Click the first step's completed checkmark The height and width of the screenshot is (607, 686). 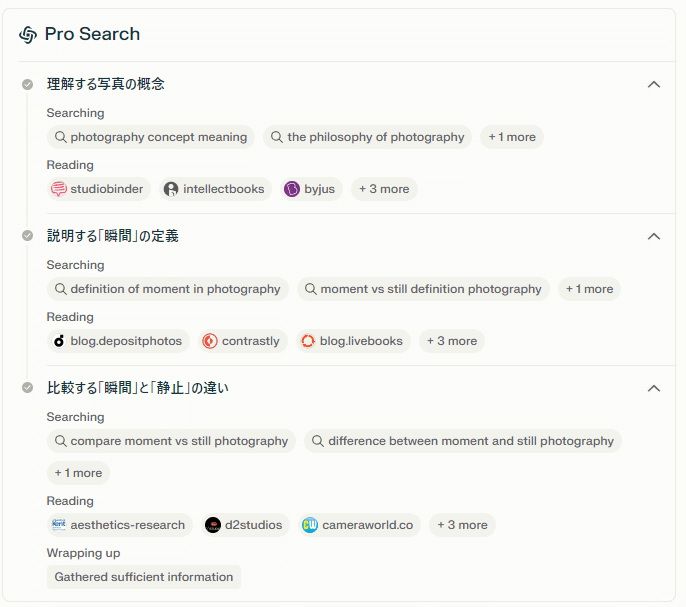28,84
